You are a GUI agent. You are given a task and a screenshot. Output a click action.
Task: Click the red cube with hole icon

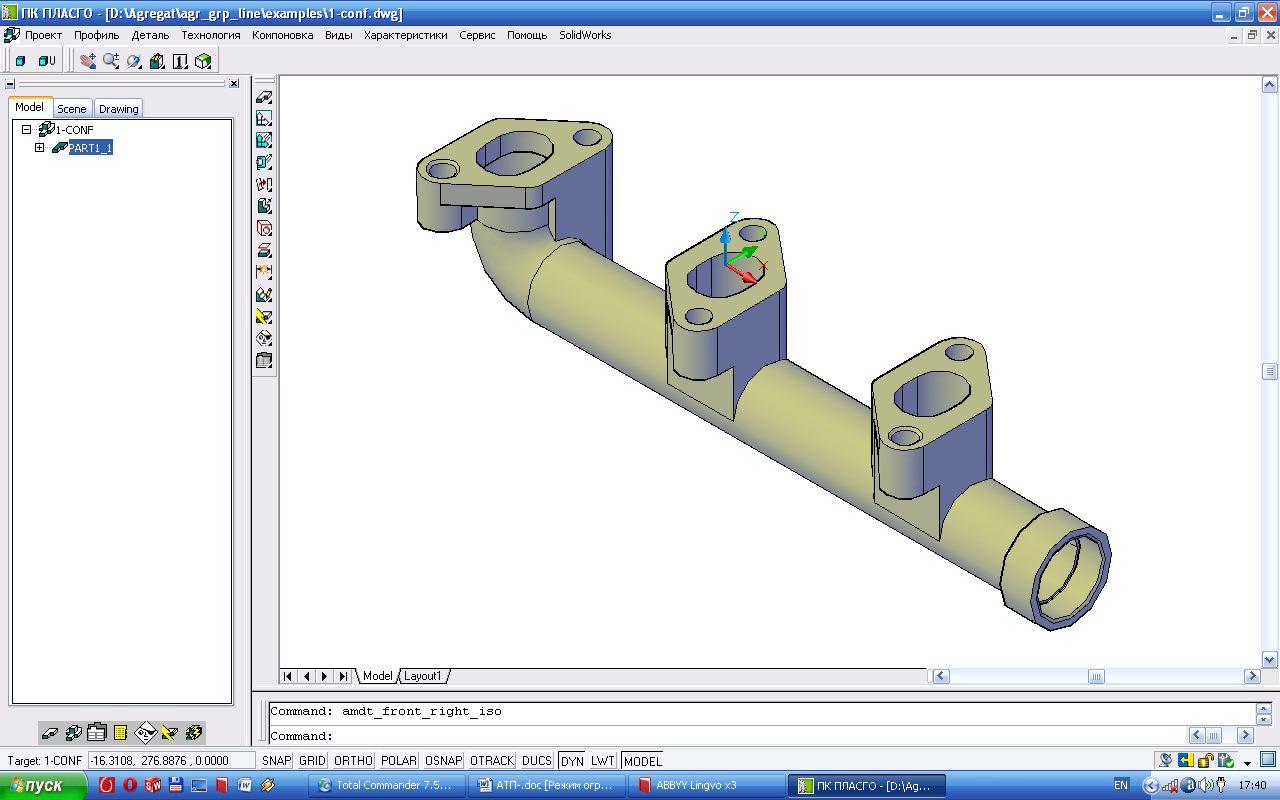pos(264,229)
